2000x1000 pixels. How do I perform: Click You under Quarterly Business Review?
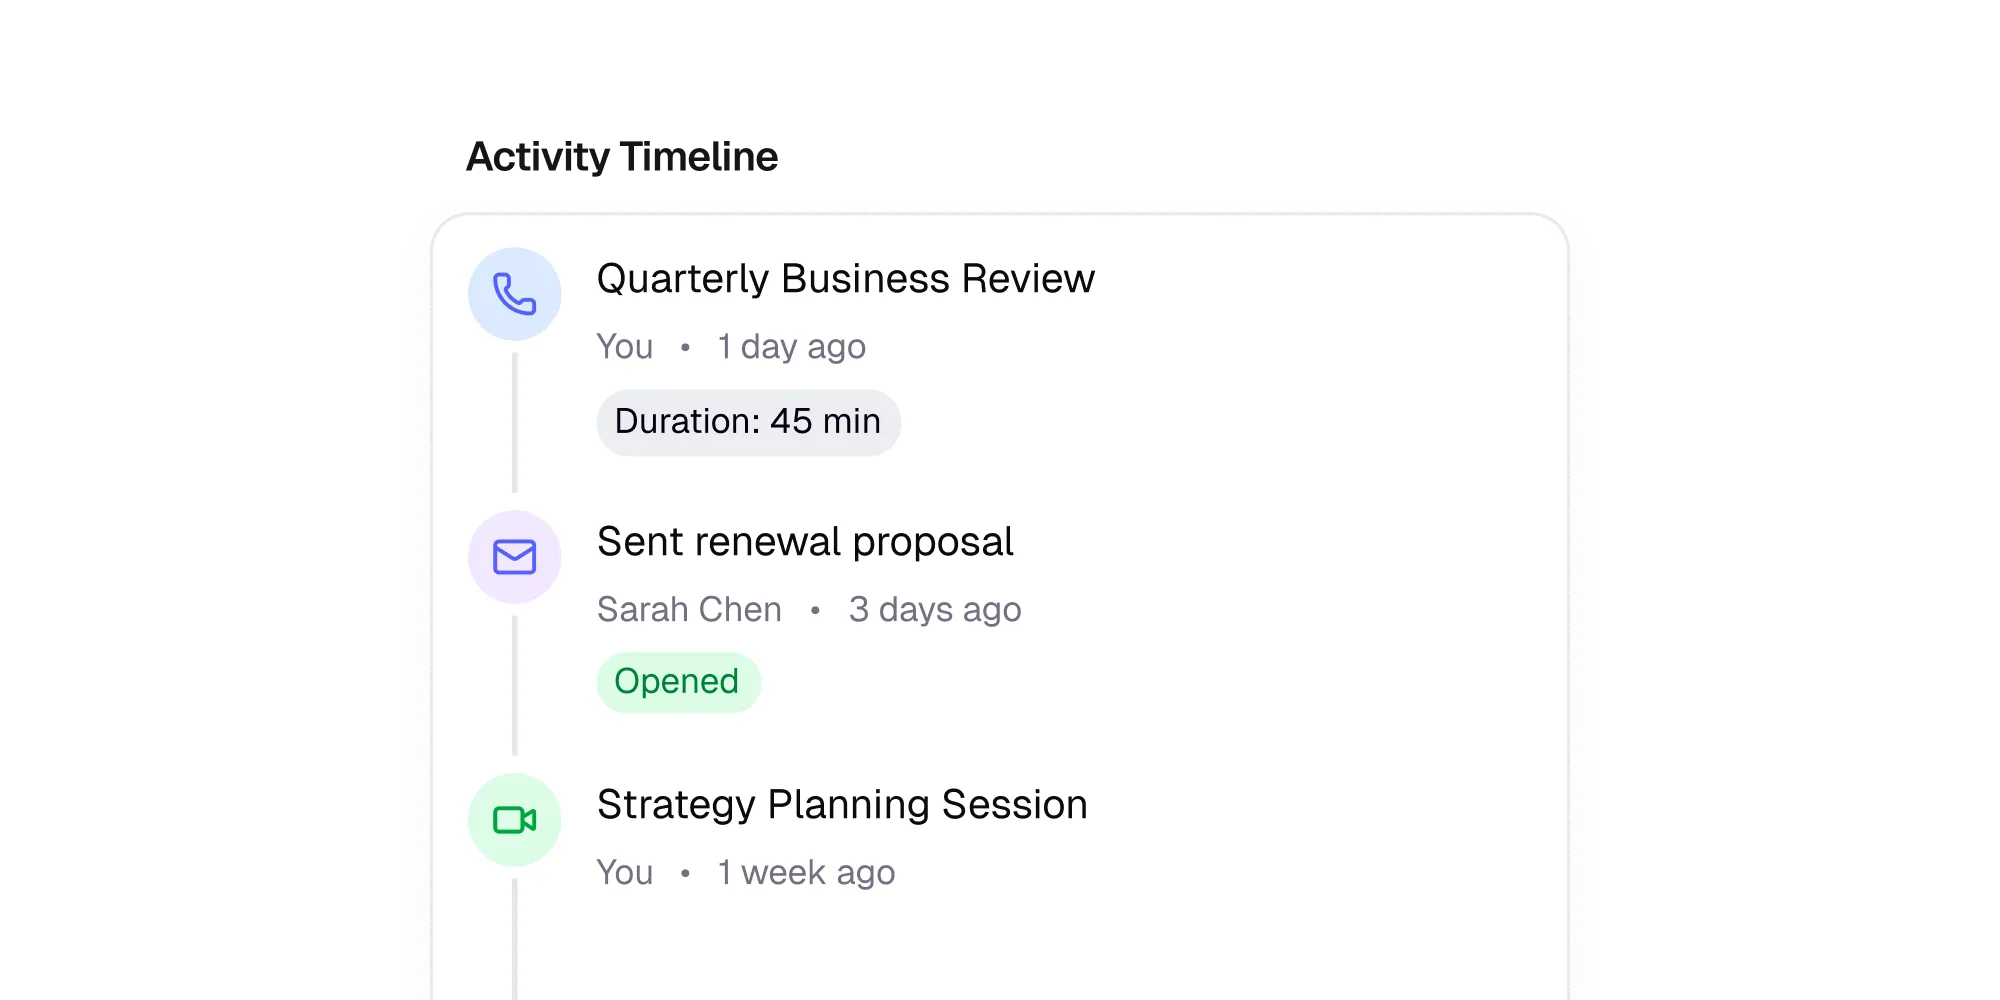[624, 346]
